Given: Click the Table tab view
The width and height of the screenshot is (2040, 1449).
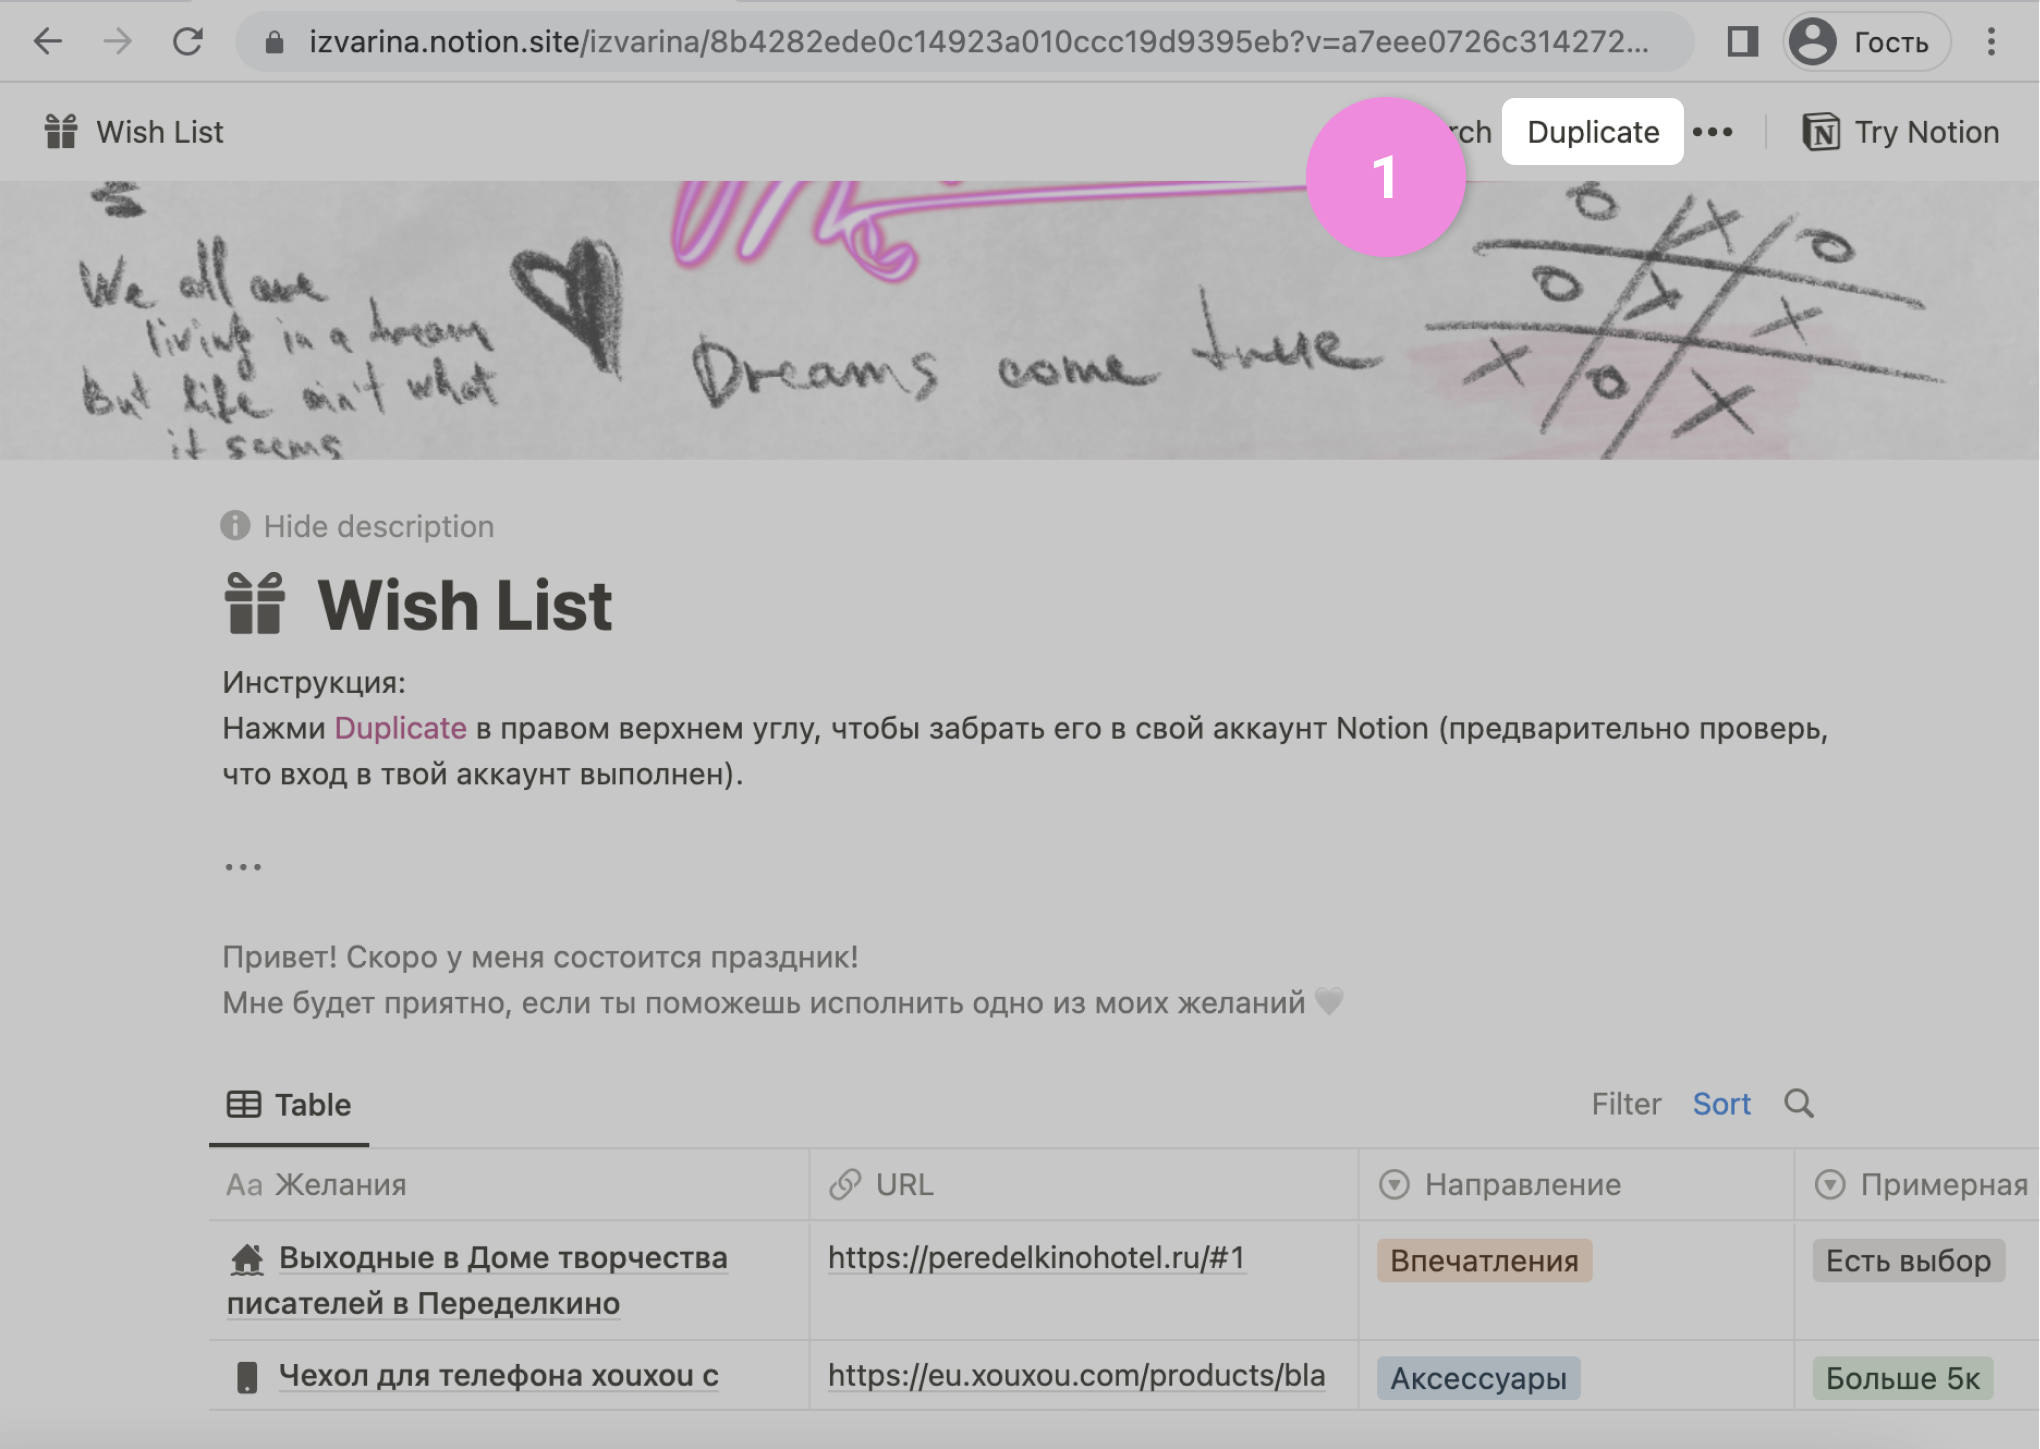Looking at the screenshot, I should (x=289, y=1101).
